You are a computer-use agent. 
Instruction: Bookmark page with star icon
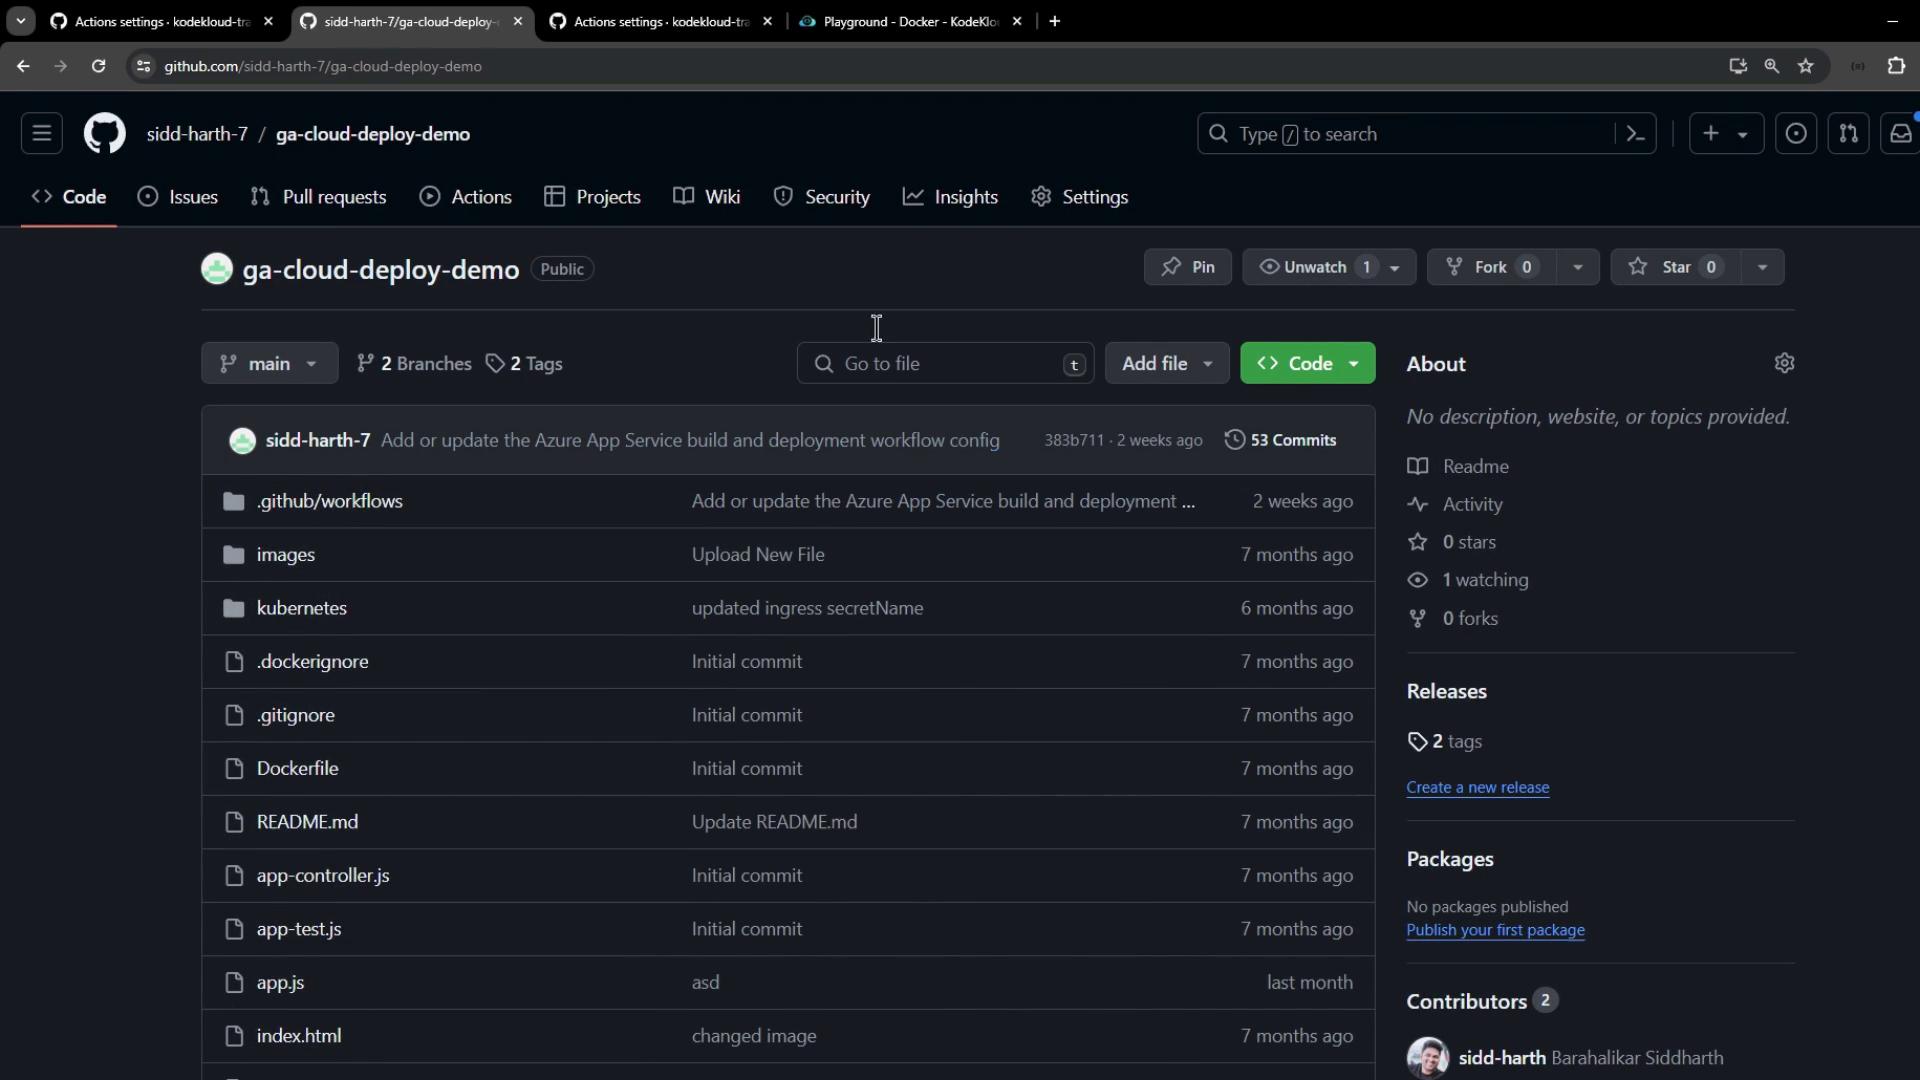click(1805, 66)
